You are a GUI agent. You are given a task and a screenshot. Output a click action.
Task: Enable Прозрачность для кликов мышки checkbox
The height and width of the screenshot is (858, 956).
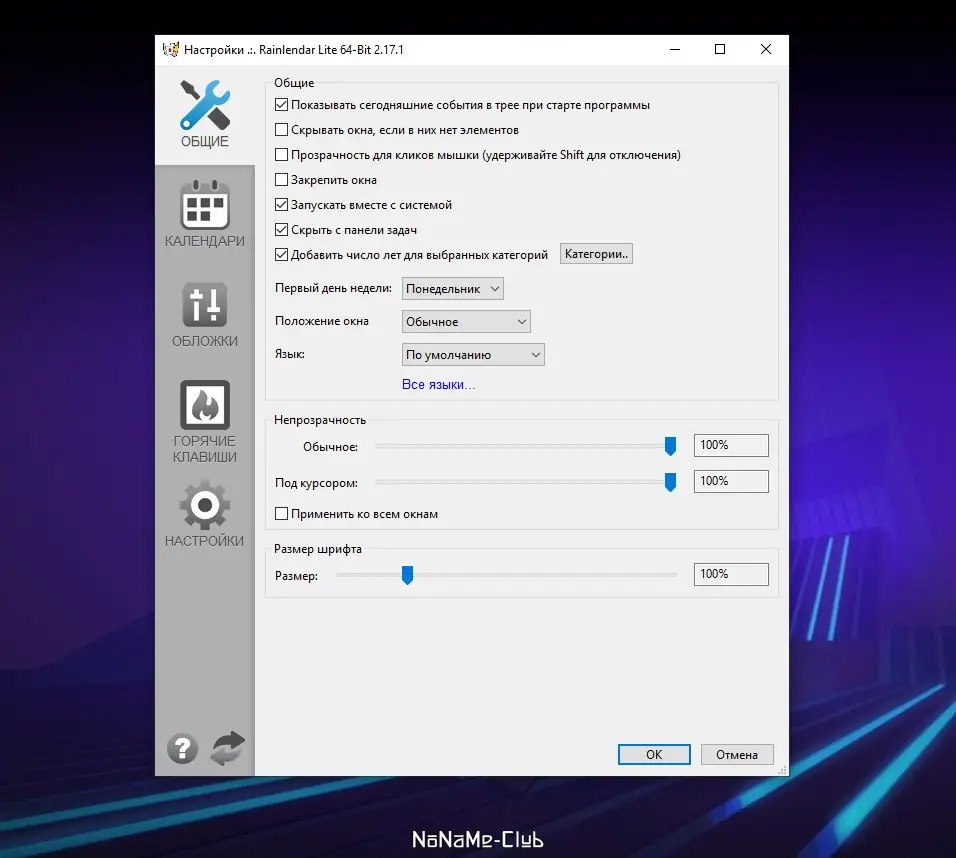[281, 155]
